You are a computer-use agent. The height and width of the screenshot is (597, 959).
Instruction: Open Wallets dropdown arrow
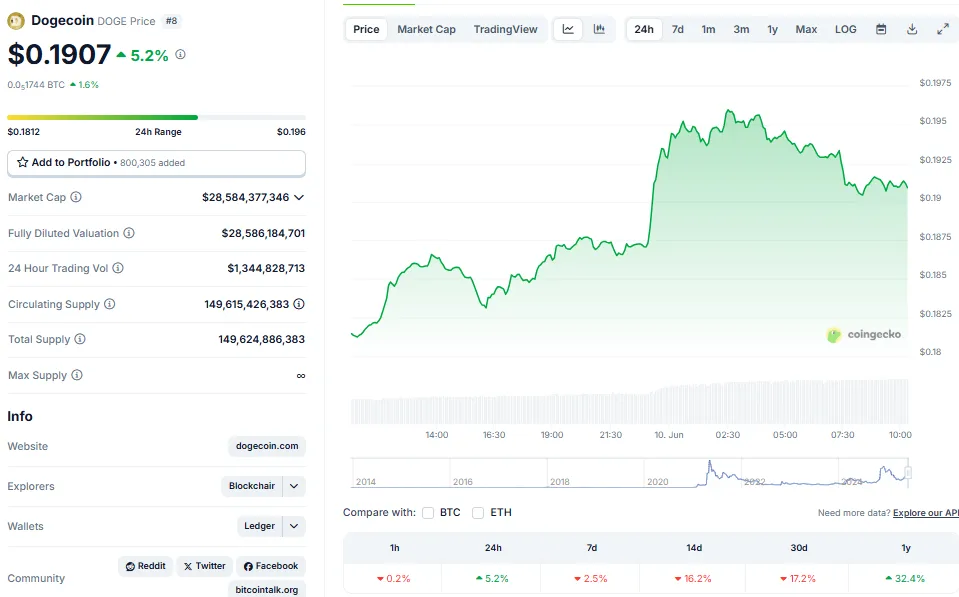point(294,526)
